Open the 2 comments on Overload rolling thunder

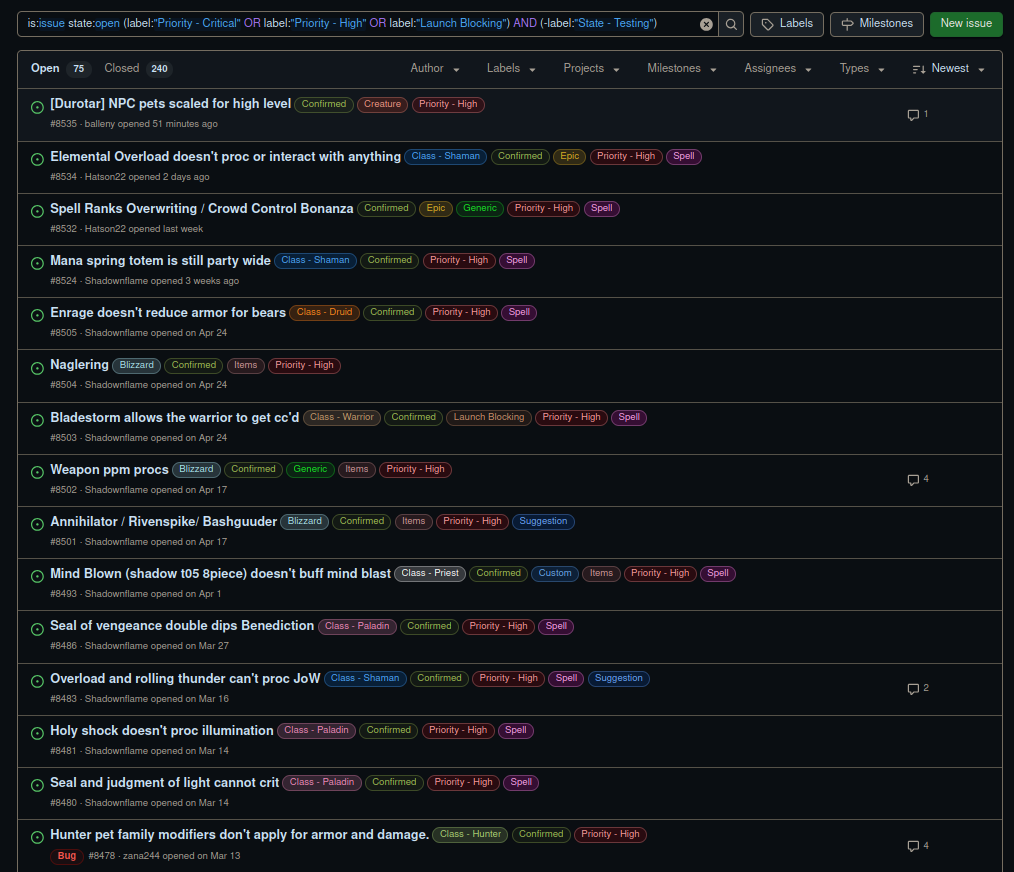[918, 688]
